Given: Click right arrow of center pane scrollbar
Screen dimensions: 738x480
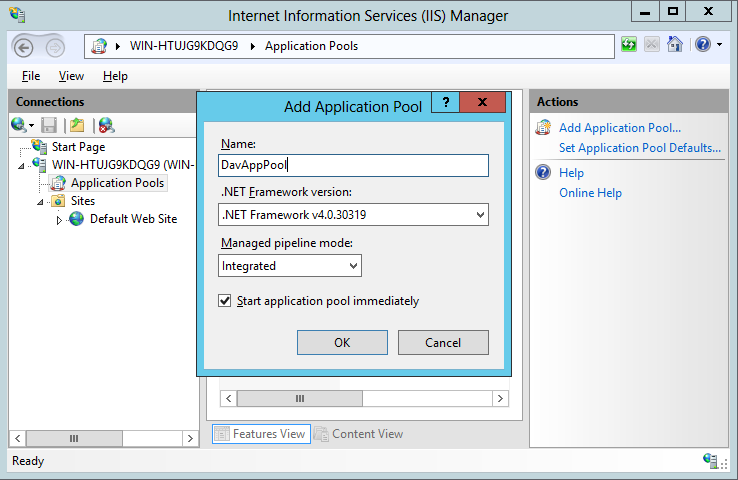Looking at the screenshot, I should pos(500,399).
